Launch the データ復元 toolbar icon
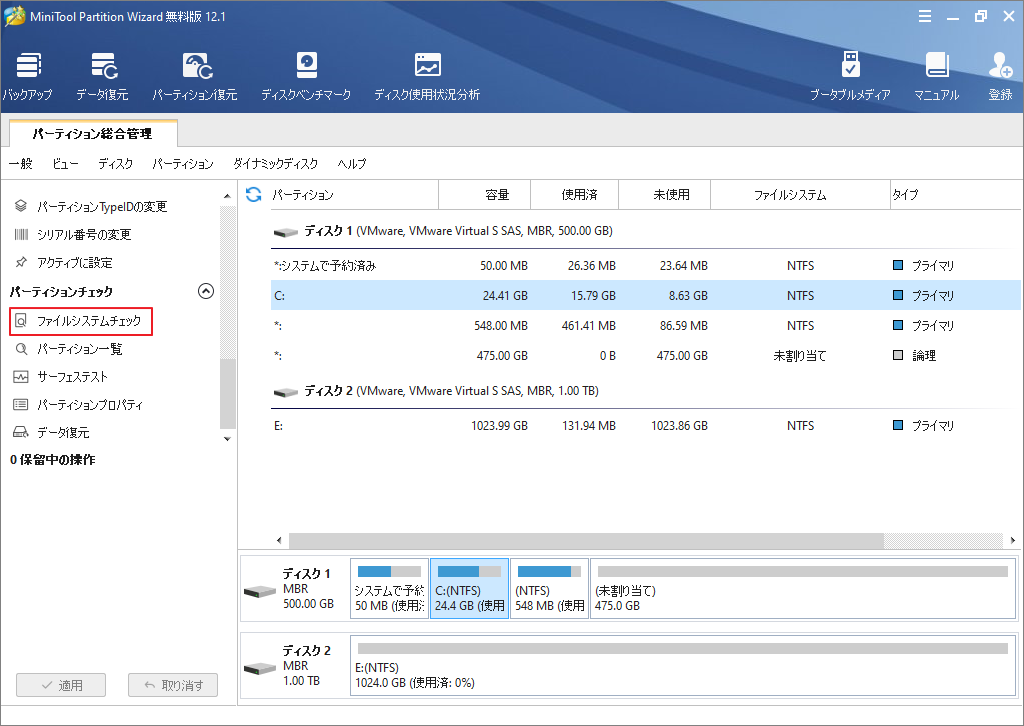 102,76
